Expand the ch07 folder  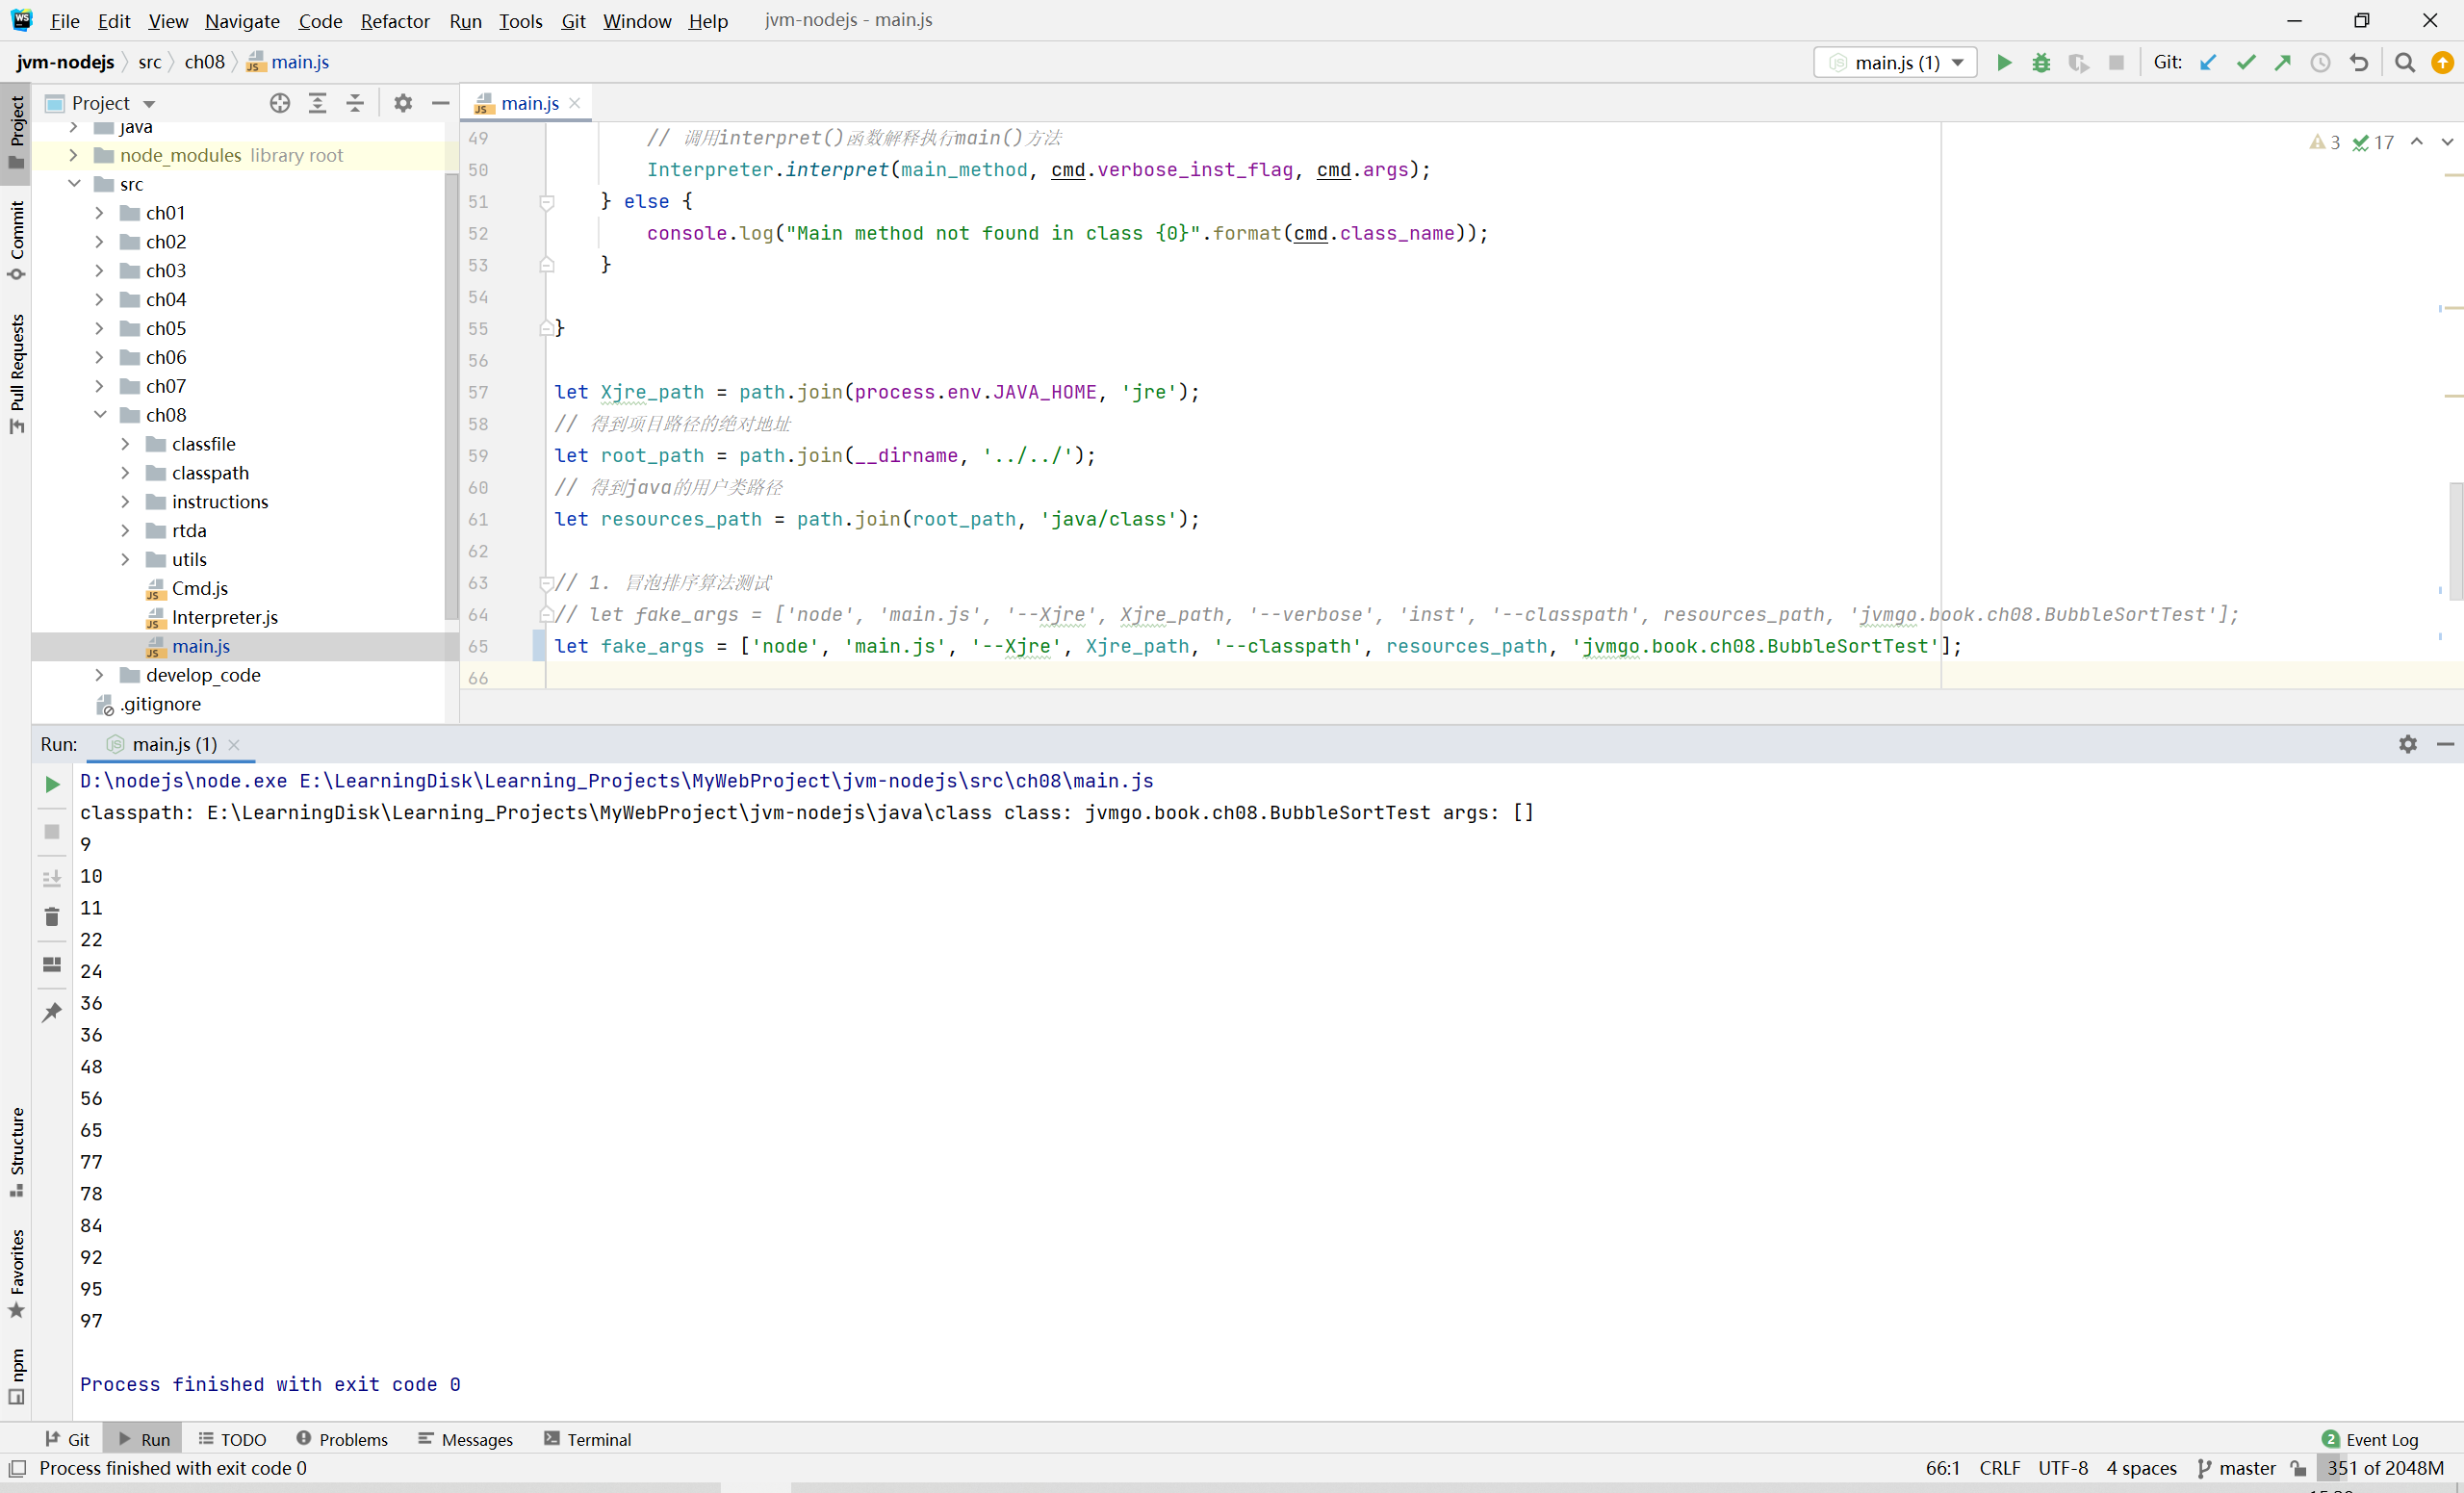(99, 386)
